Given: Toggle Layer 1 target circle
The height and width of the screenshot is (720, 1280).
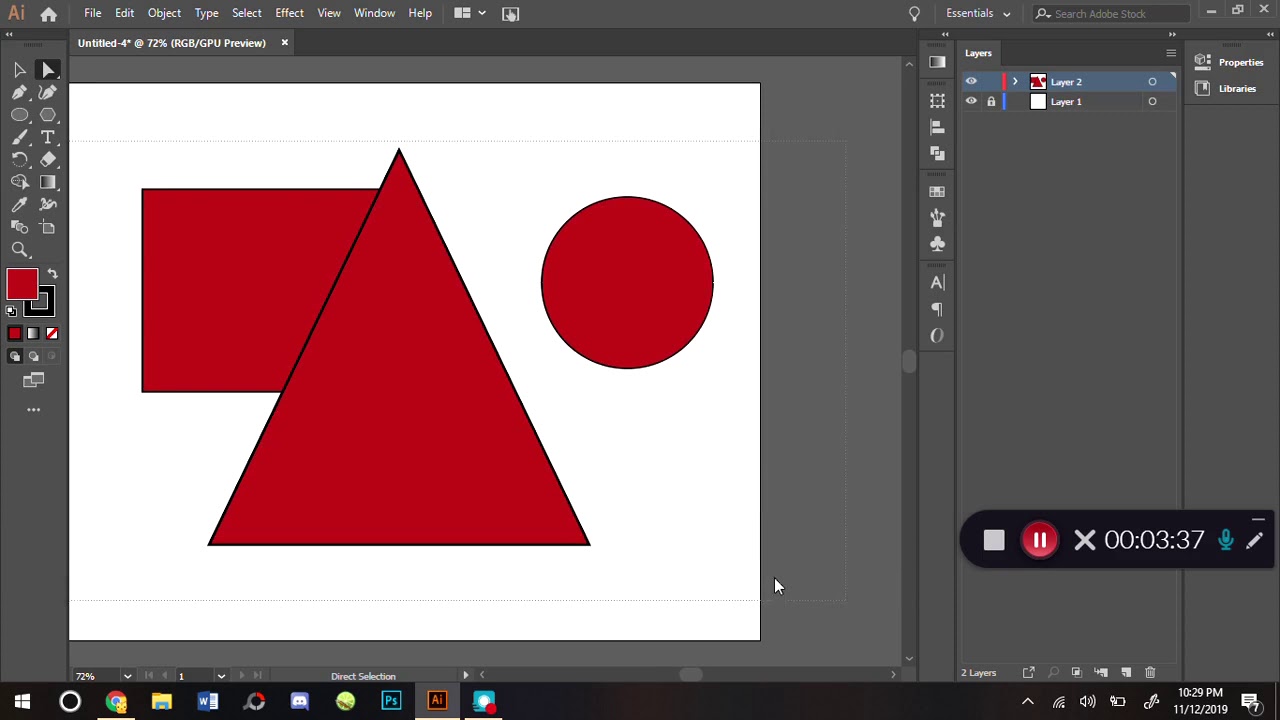Looking at the screenshot, I should [x=1152, y=101].
